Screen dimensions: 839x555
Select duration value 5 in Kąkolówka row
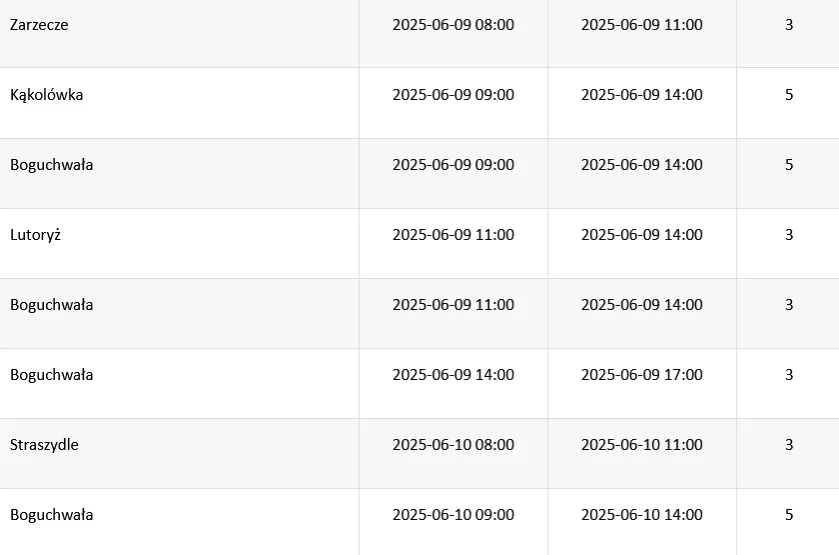pyautogui.click(x=789, y=95)
